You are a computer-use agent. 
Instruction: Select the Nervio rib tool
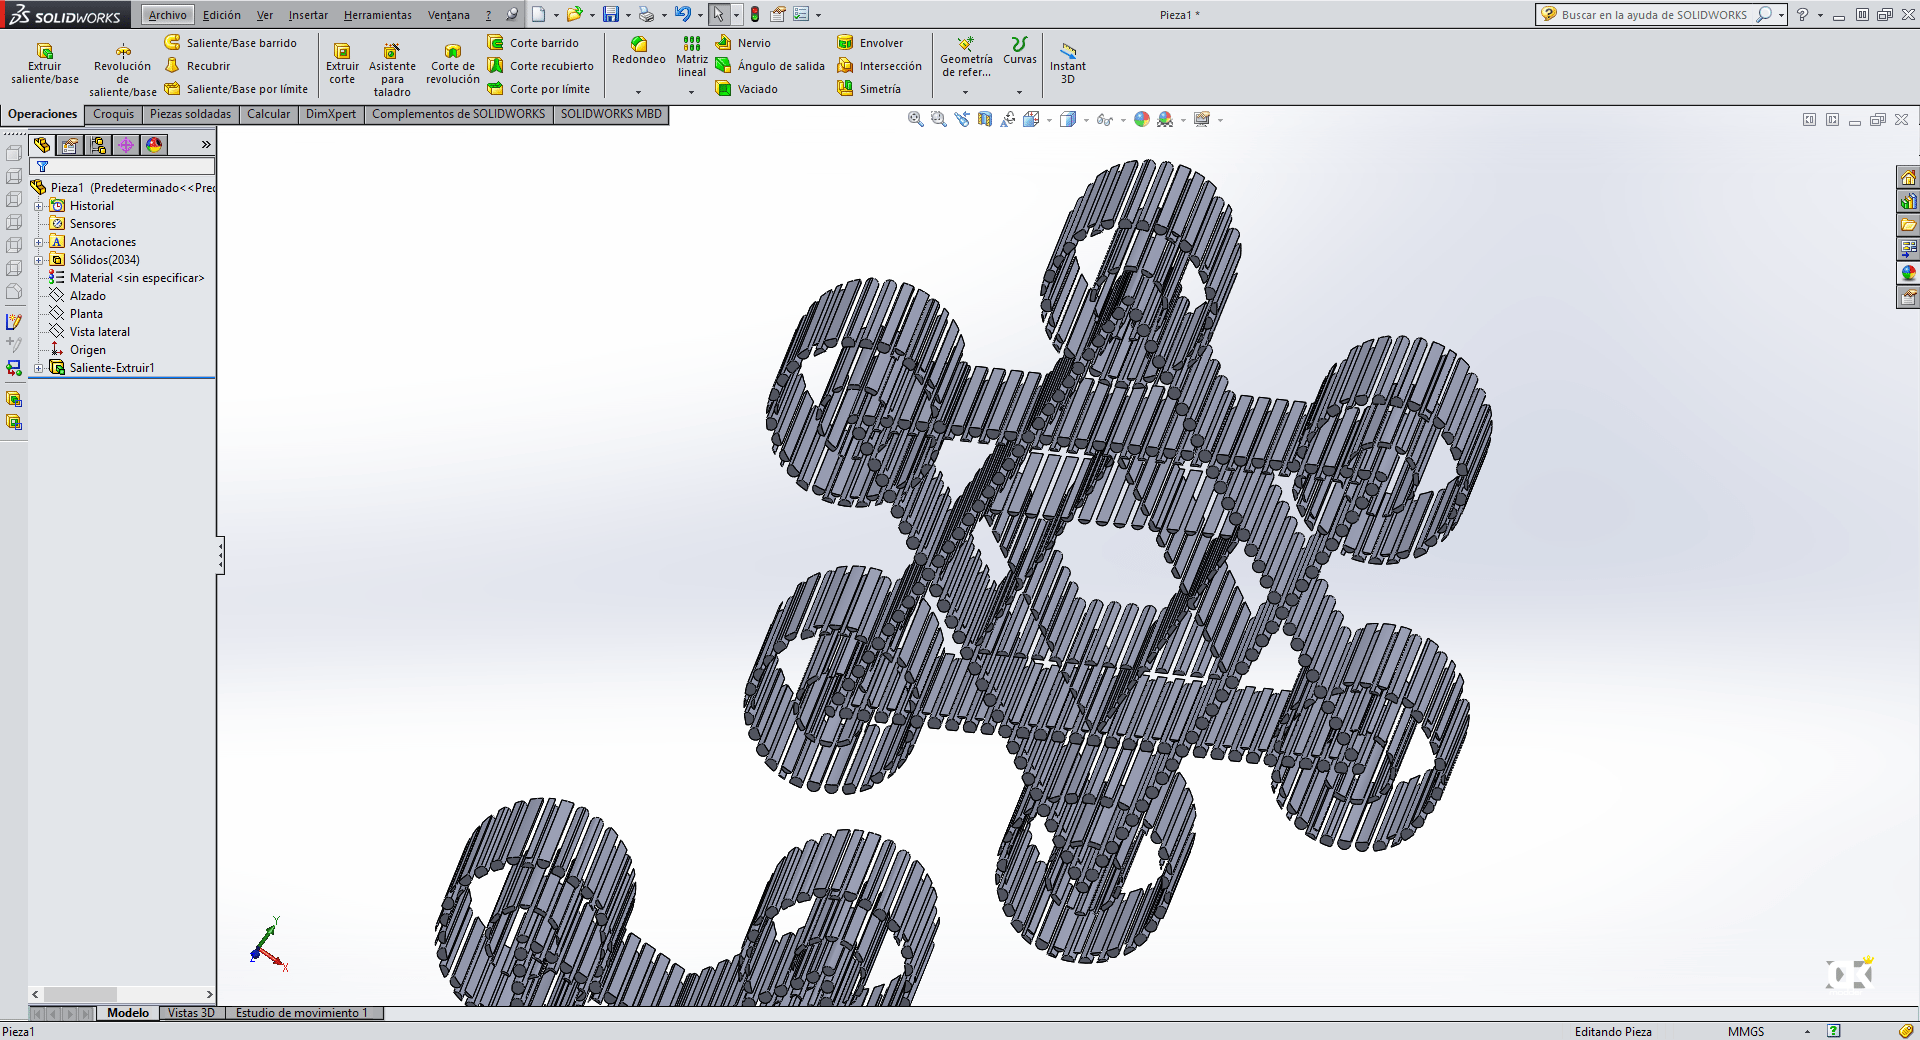[743, 43]
